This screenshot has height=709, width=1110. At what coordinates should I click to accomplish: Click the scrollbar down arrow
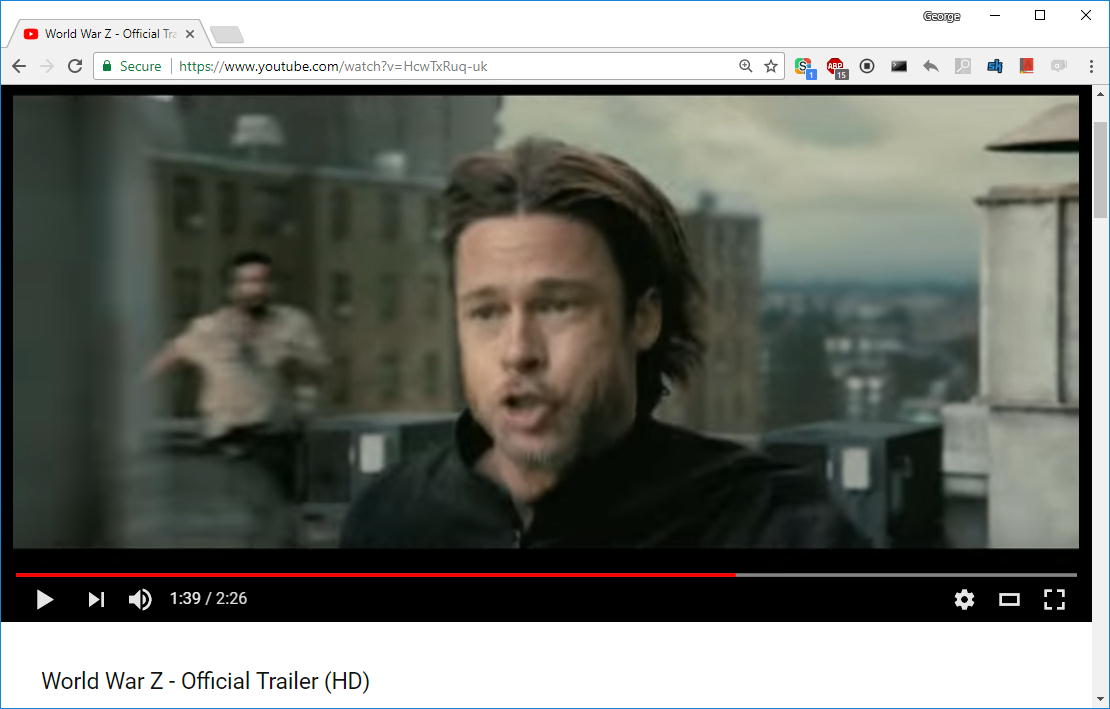[x=1100, y=701]
